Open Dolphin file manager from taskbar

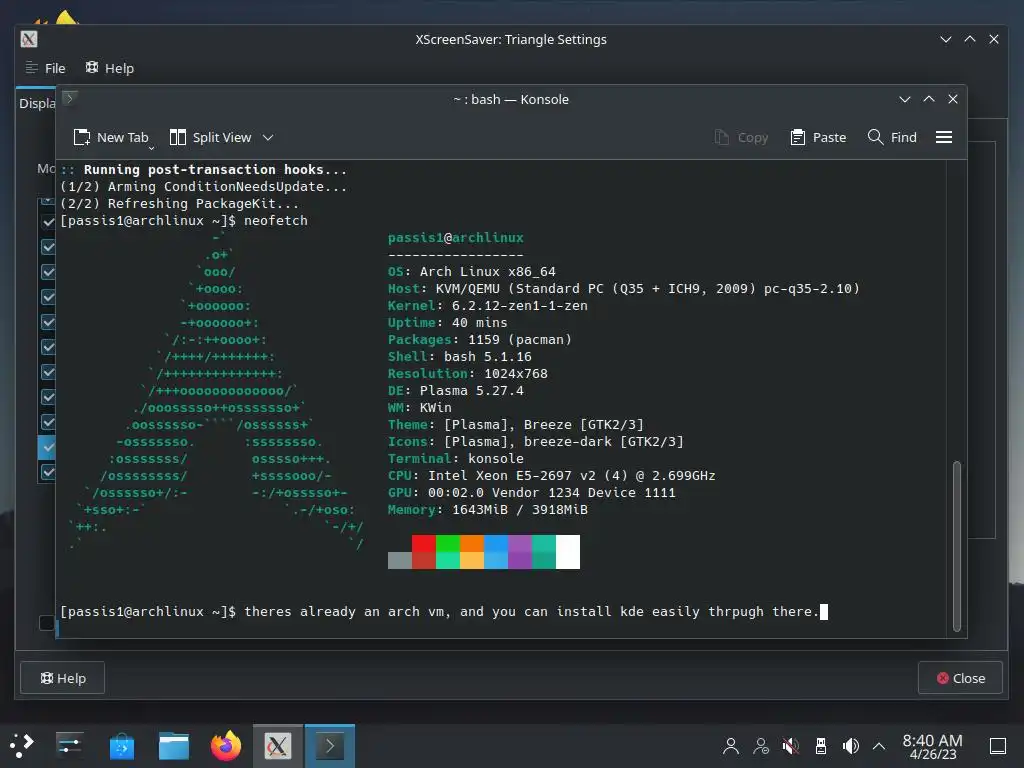[x=174, y=745]
